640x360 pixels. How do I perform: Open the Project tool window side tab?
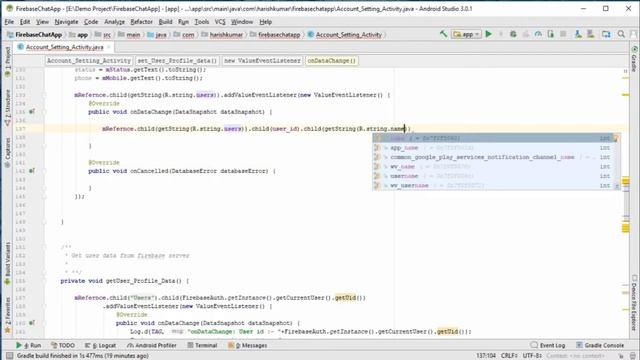(7, 62)
